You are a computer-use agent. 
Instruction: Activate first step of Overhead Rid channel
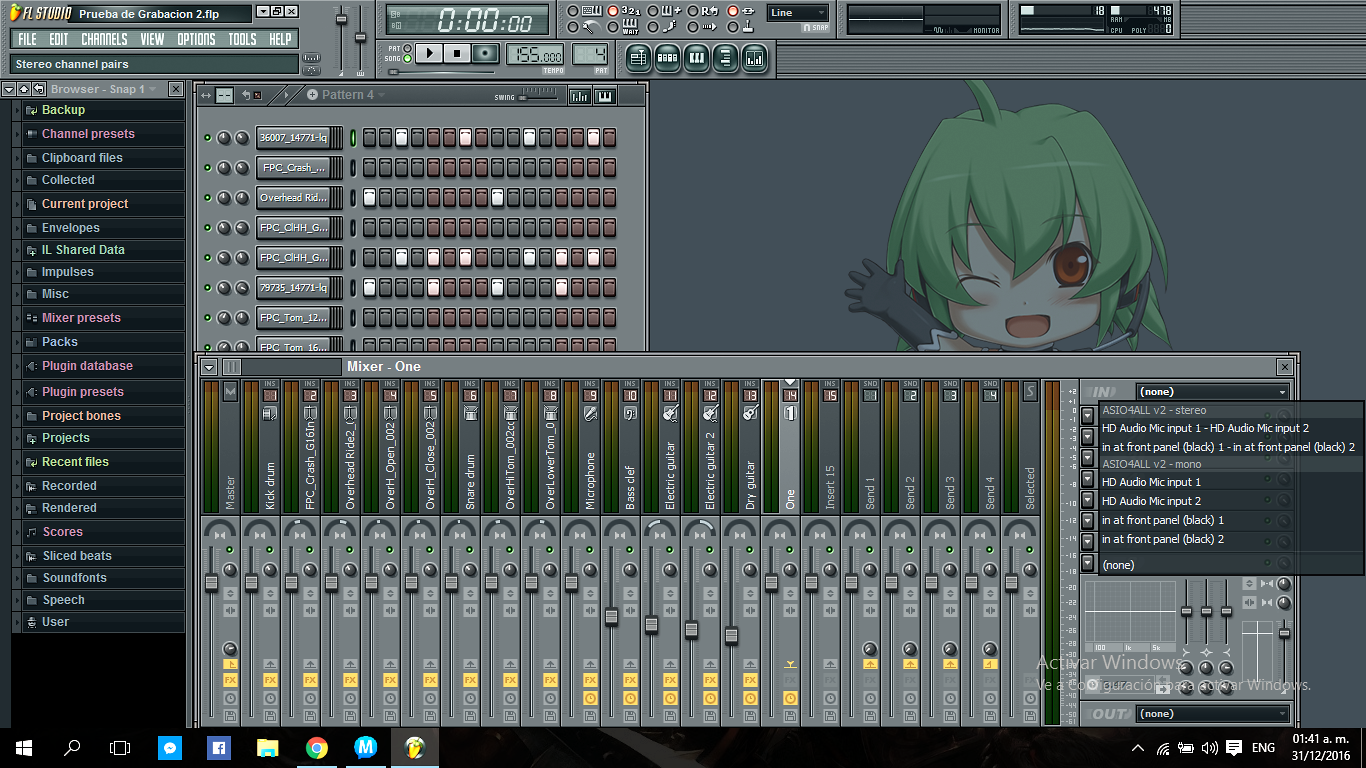tap(369, 198)
